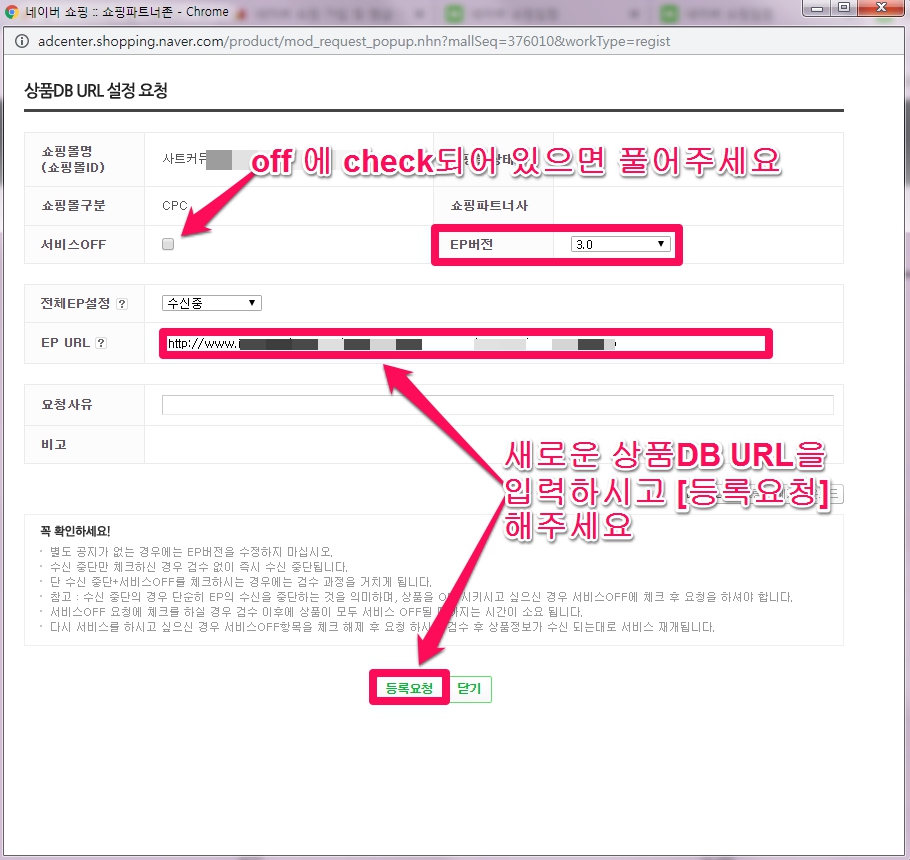The width and height of the screenshot is (910, 860).
Task: Open the 전체EP설정 dropdown showing 수신중
Action: pos(210,303)
